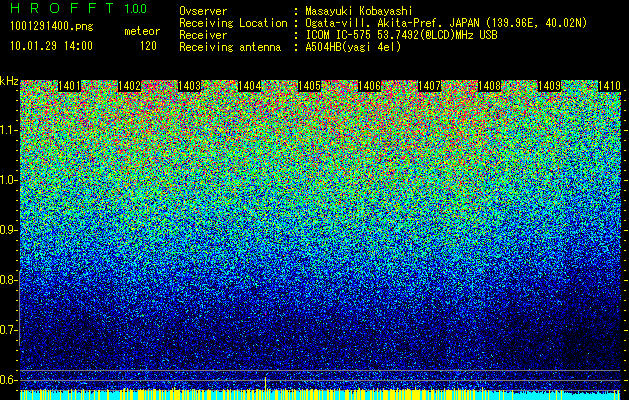Click the 1408 time marker
This screenshot has width=629, height=400.
pyautogui.click(x=489, y=86)
